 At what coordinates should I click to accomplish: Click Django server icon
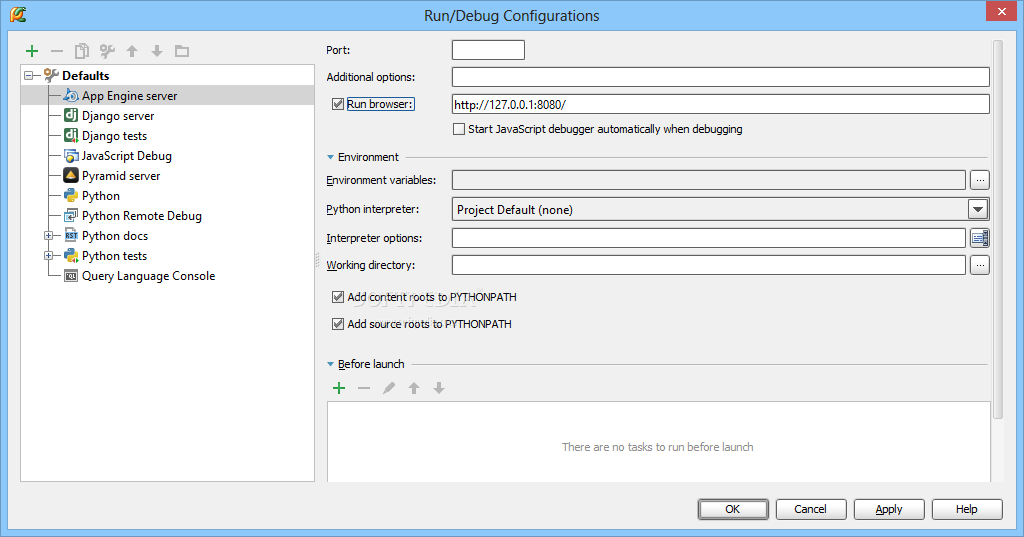pos(71,116)
